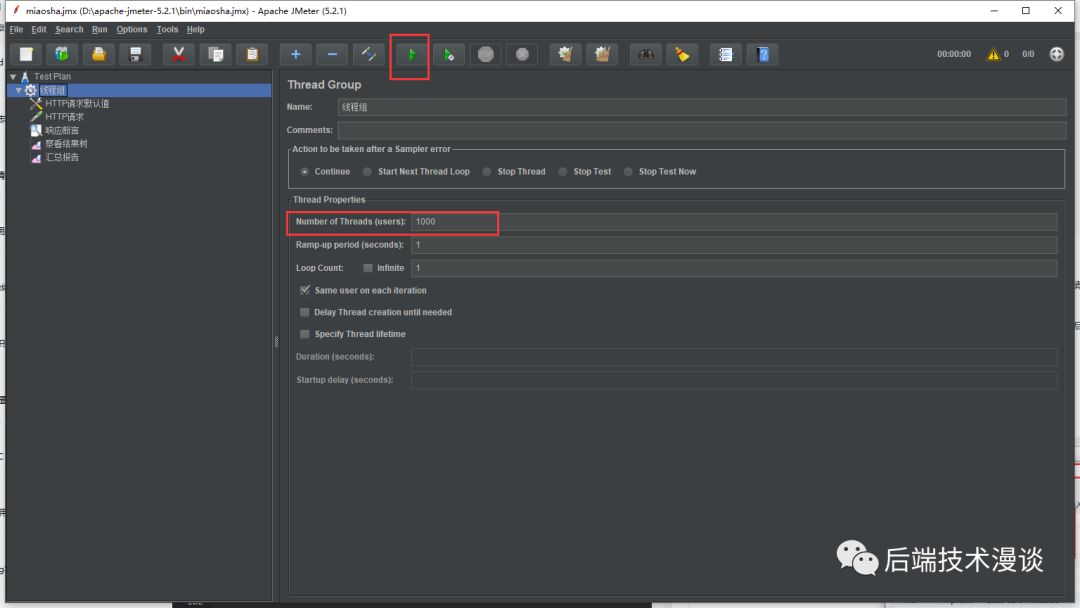Open Help with the question mark icon
This screenshot has height=608, width=1080.
pos(762,54)
